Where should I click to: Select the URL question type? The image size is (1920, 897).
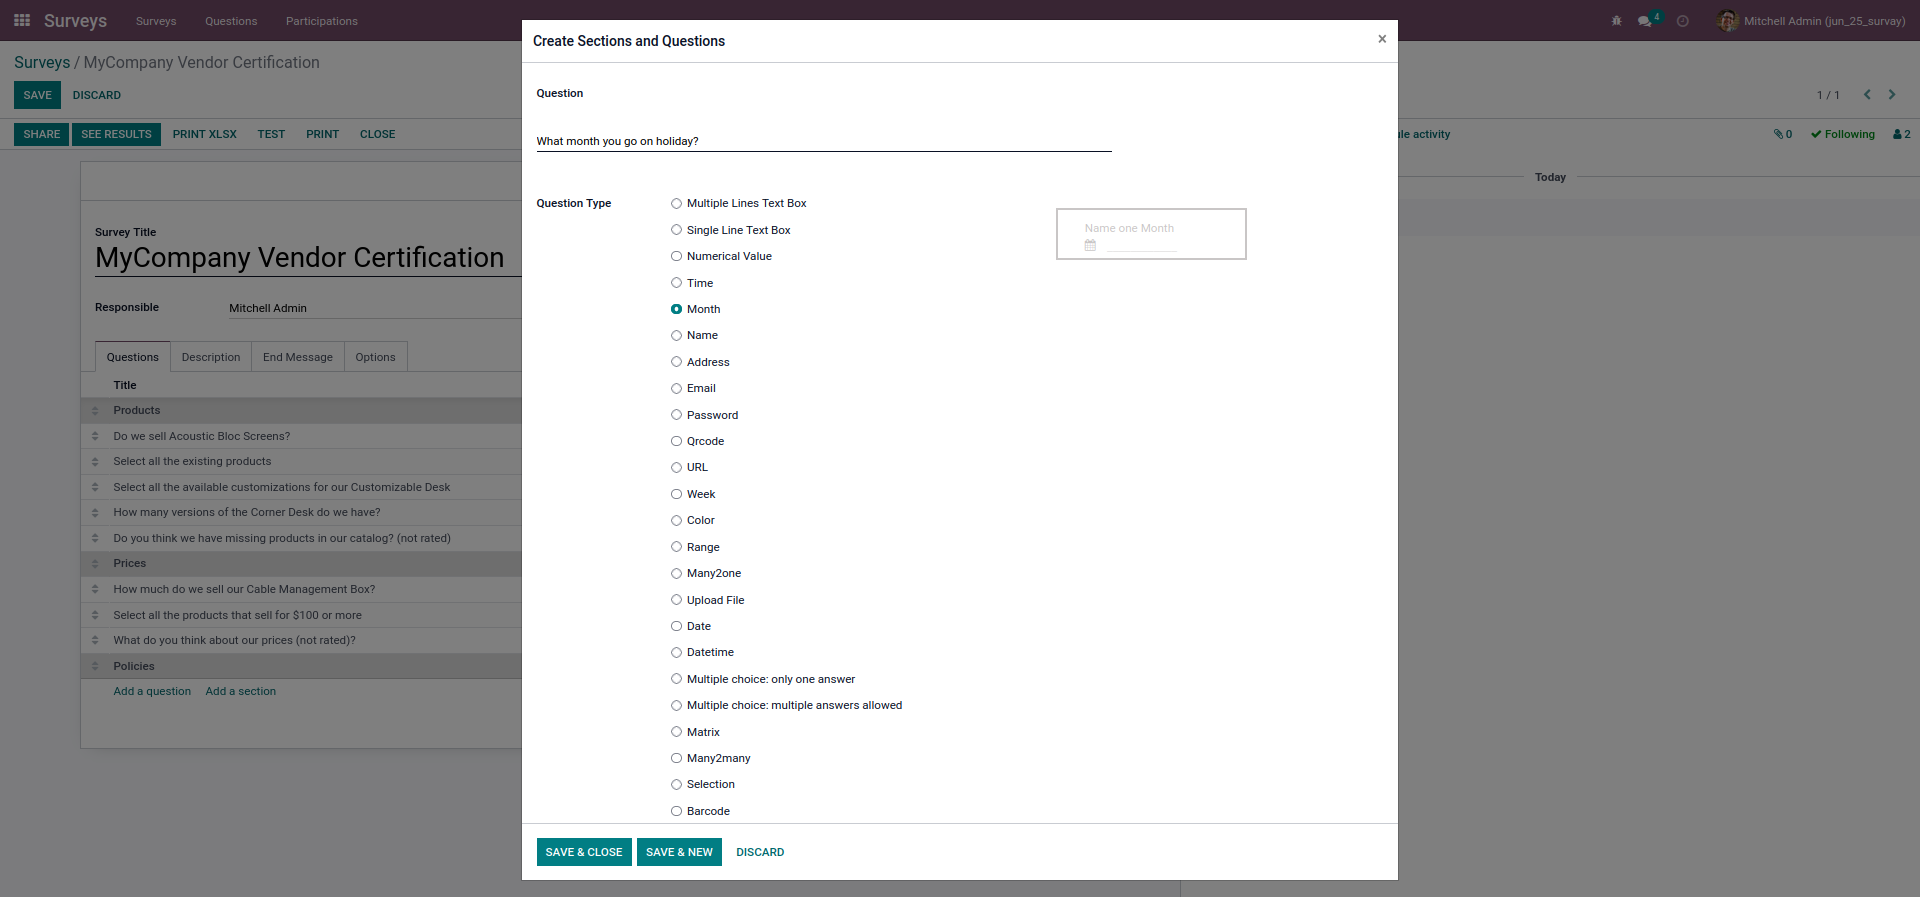coord(677,467)
